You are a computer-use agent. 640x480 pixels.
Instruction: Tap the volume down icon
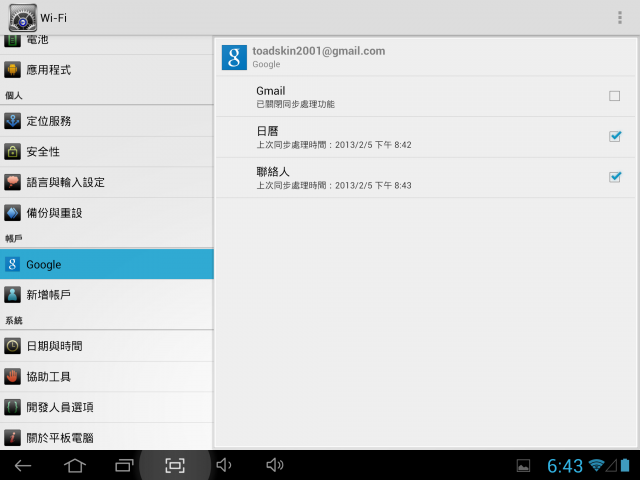tap(224, 465)
